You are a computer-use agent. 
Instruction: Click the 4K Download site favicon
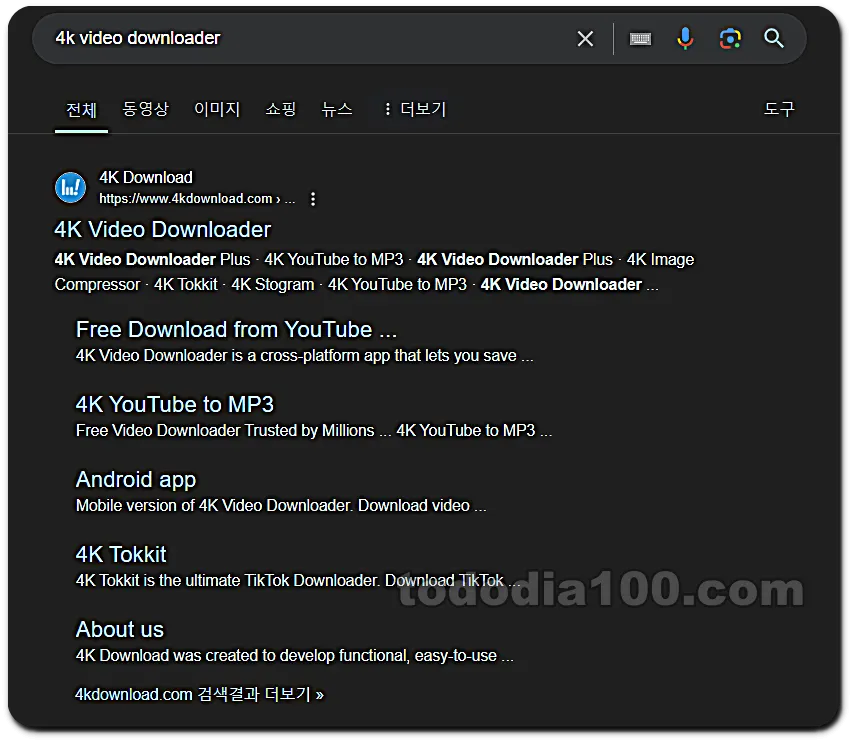click(x=70, y=187)
